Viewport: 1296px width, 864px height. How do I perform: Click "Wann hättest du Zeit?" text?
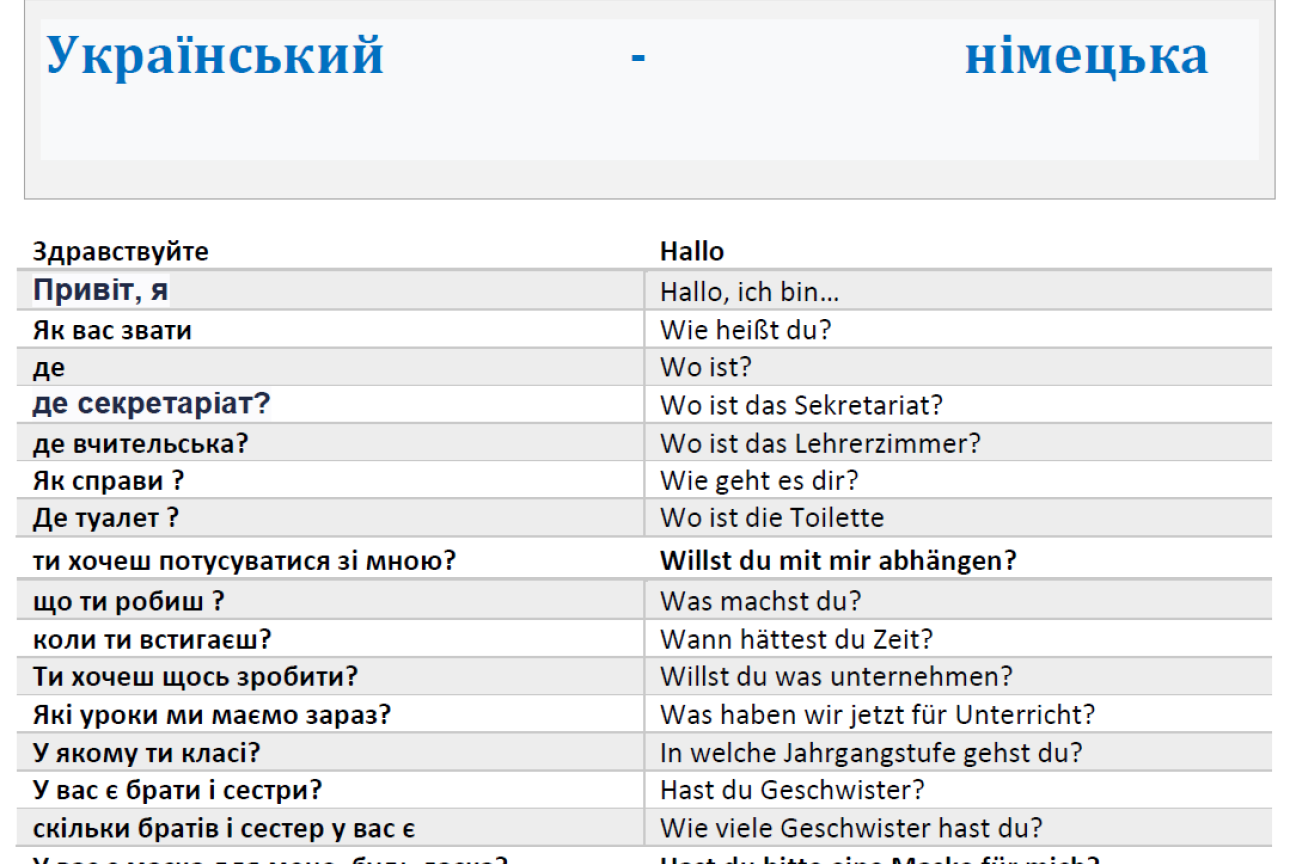point(796,639)
